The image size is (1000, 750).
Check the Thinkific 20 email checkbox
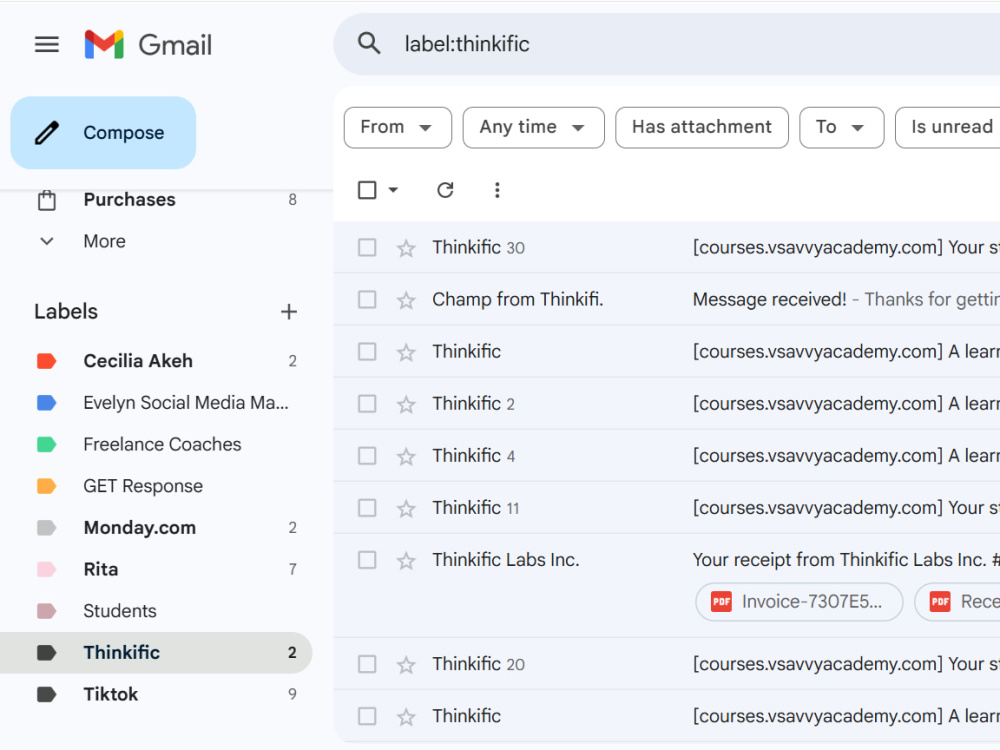click(367, 665)
